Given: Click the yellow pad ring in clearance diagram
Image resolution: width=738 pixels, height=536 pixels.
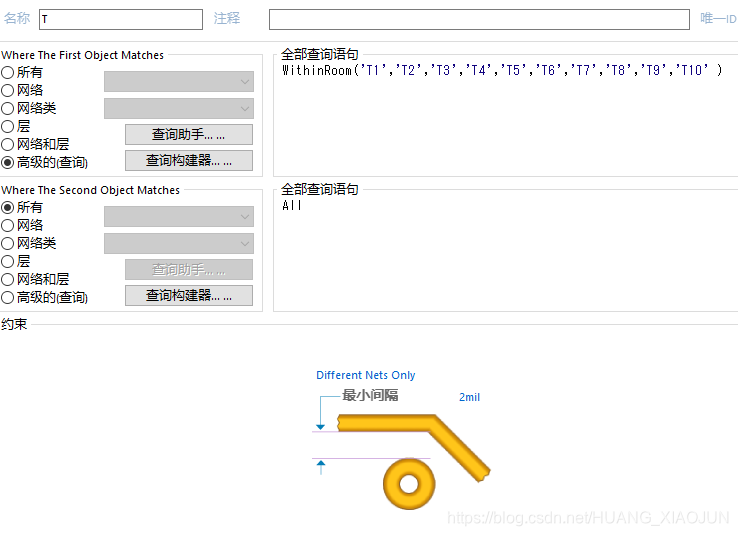Looking at the screenshot, I should point(409,484).
